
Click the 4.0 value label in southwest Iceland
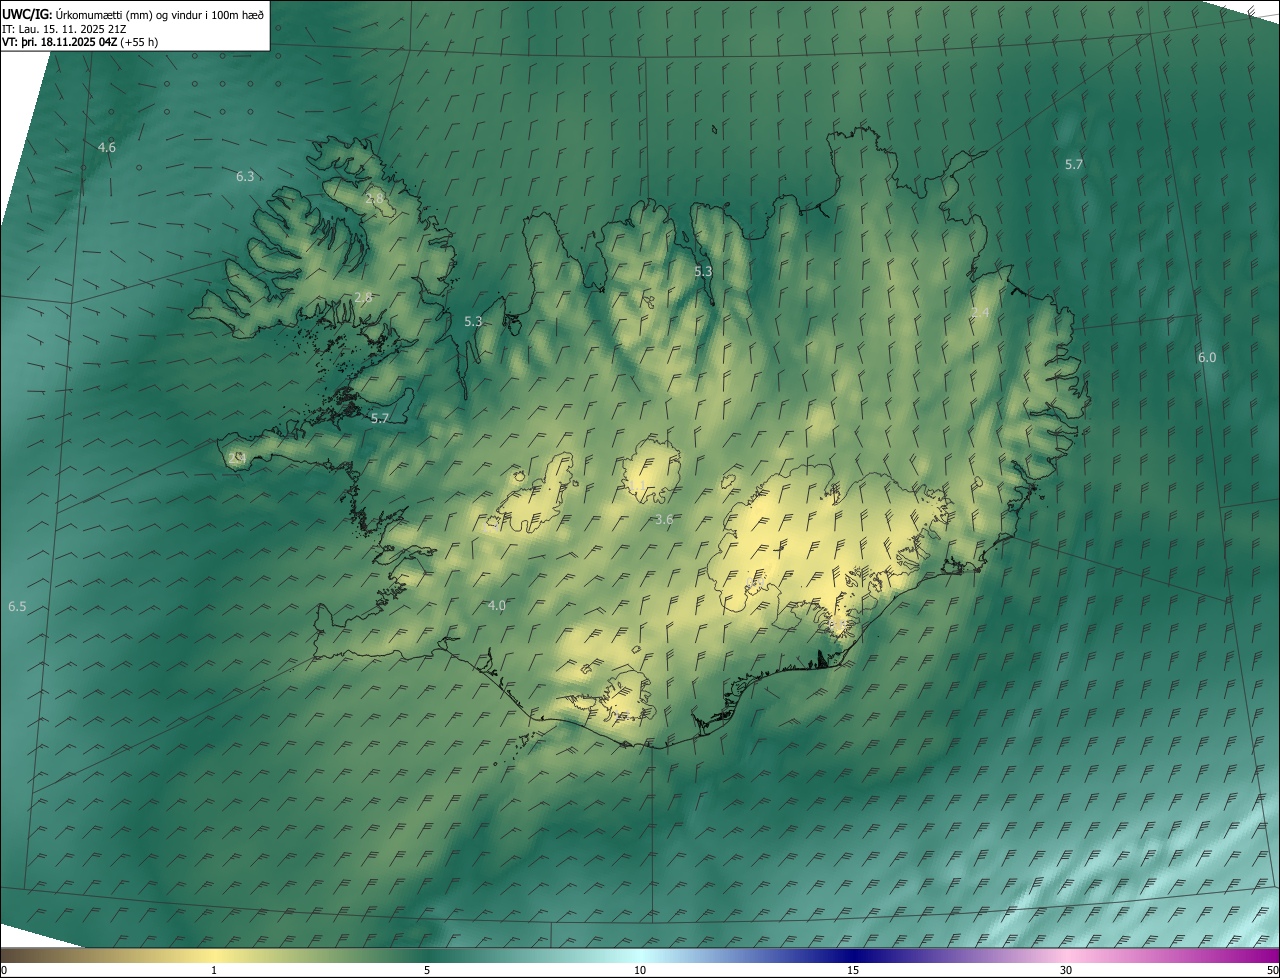click(x=496, y=605)
